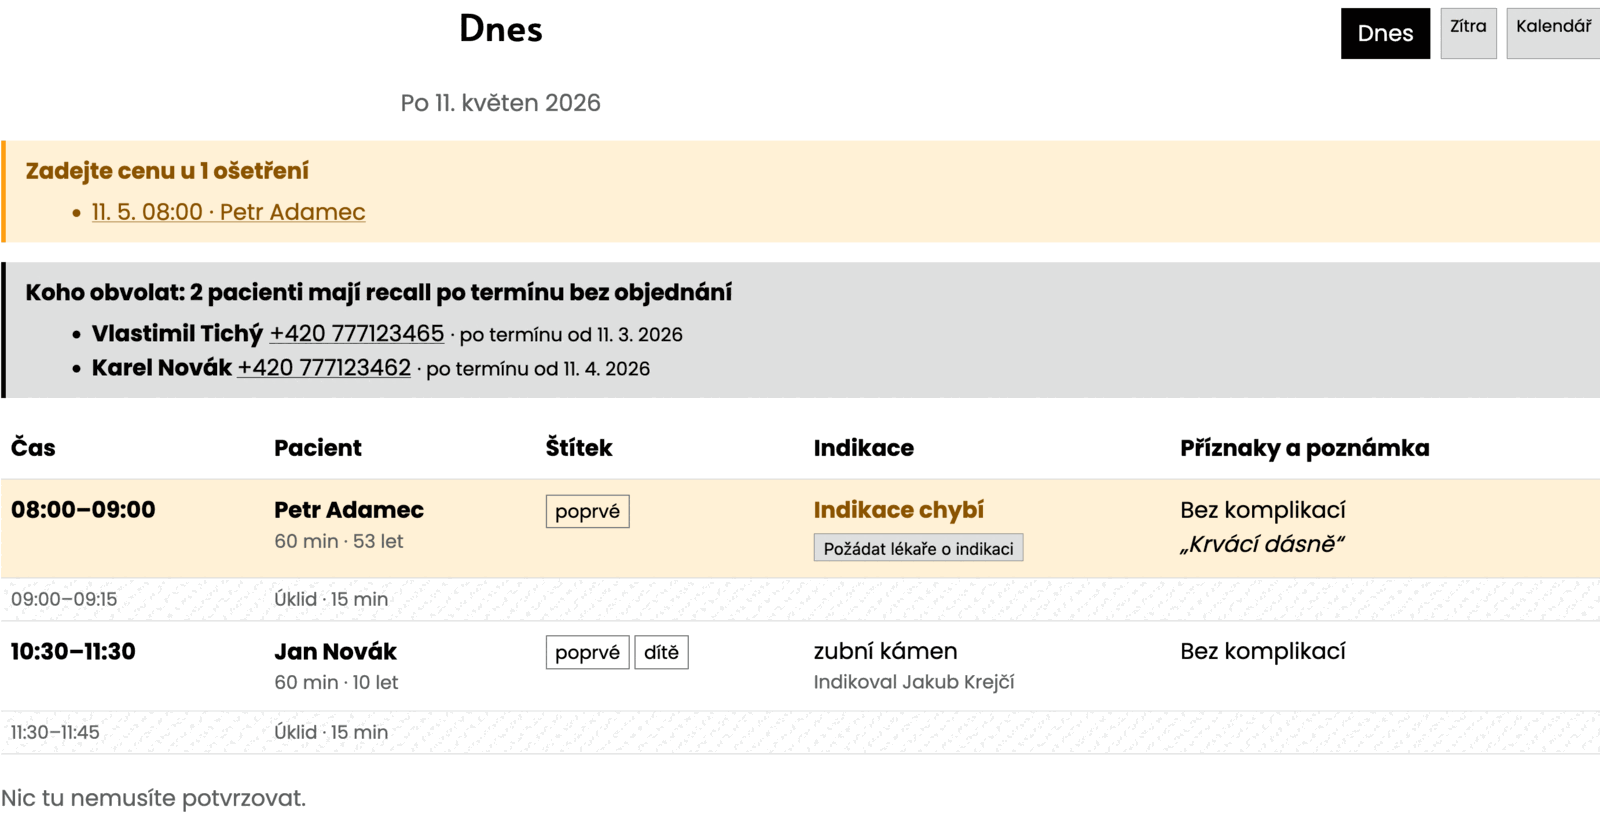Click Bez komplikací in Petr Adamec row
This screenshot has width=1600, height=814.
click(x=1262, y=510)
